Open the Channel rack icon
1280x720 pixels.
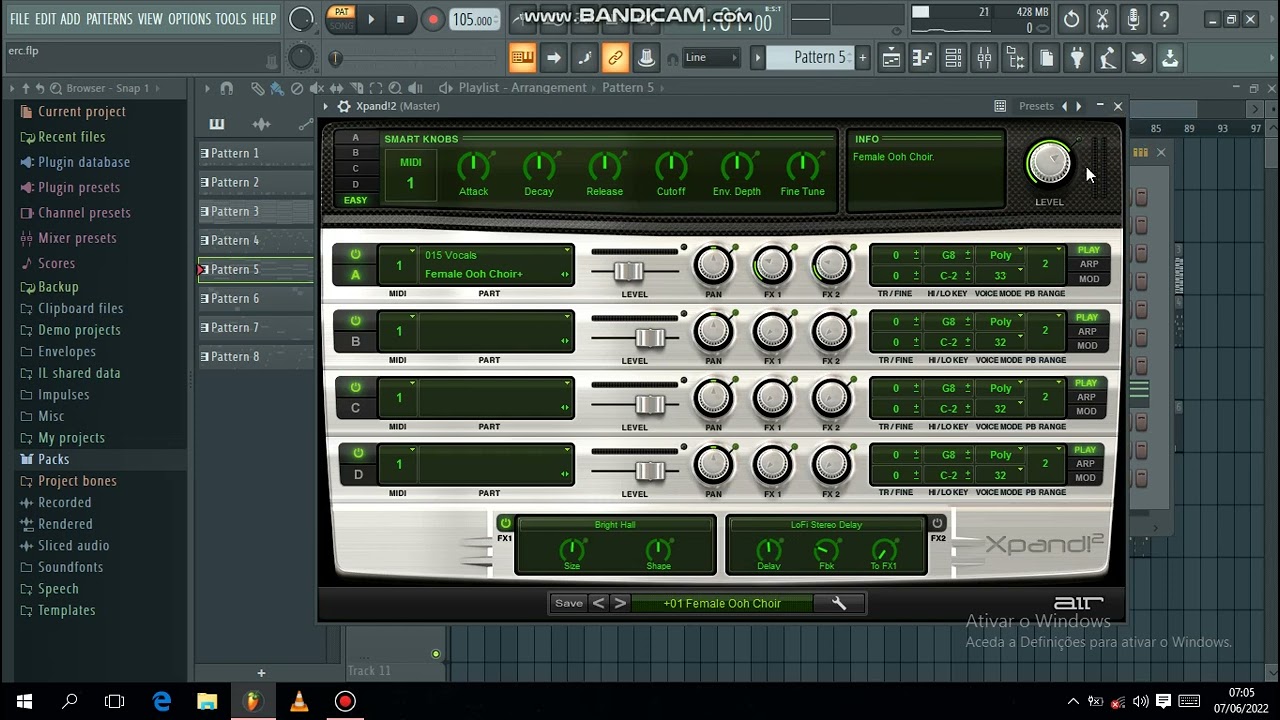point(953,58)
